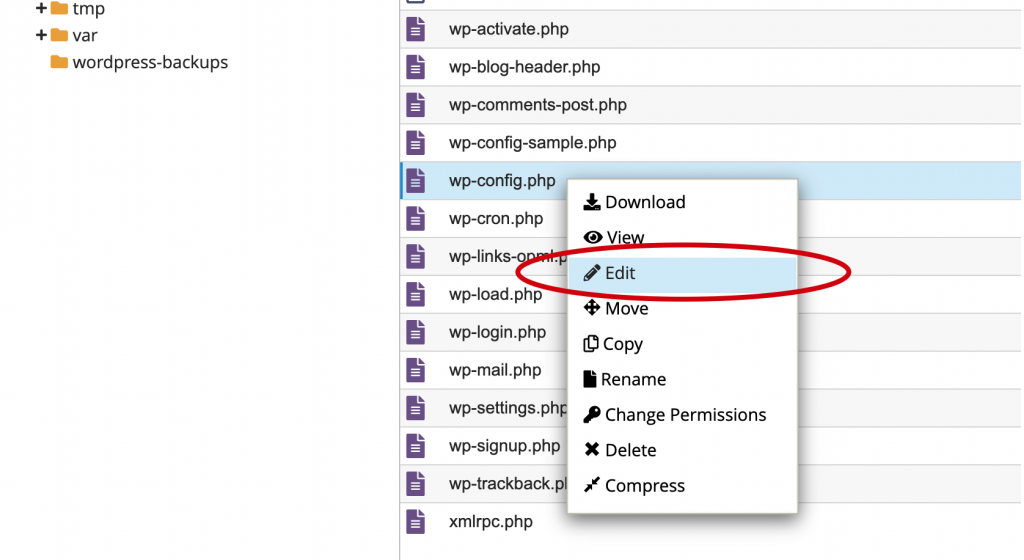Choose Delete from the context menu
Image resolution: width=1024 pixels, height=560 pixels.
click(682, 450)
